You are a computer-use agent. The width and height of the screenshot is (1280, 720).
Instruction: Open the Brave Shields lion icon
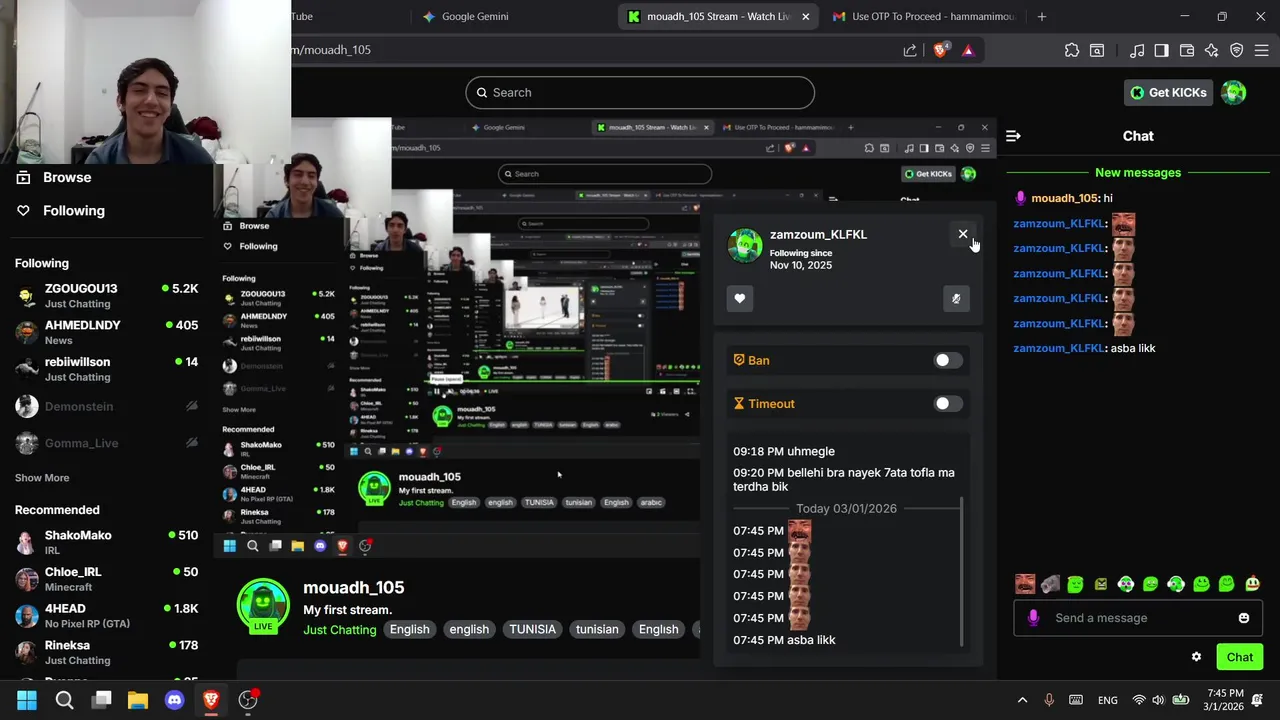point(941,50)
